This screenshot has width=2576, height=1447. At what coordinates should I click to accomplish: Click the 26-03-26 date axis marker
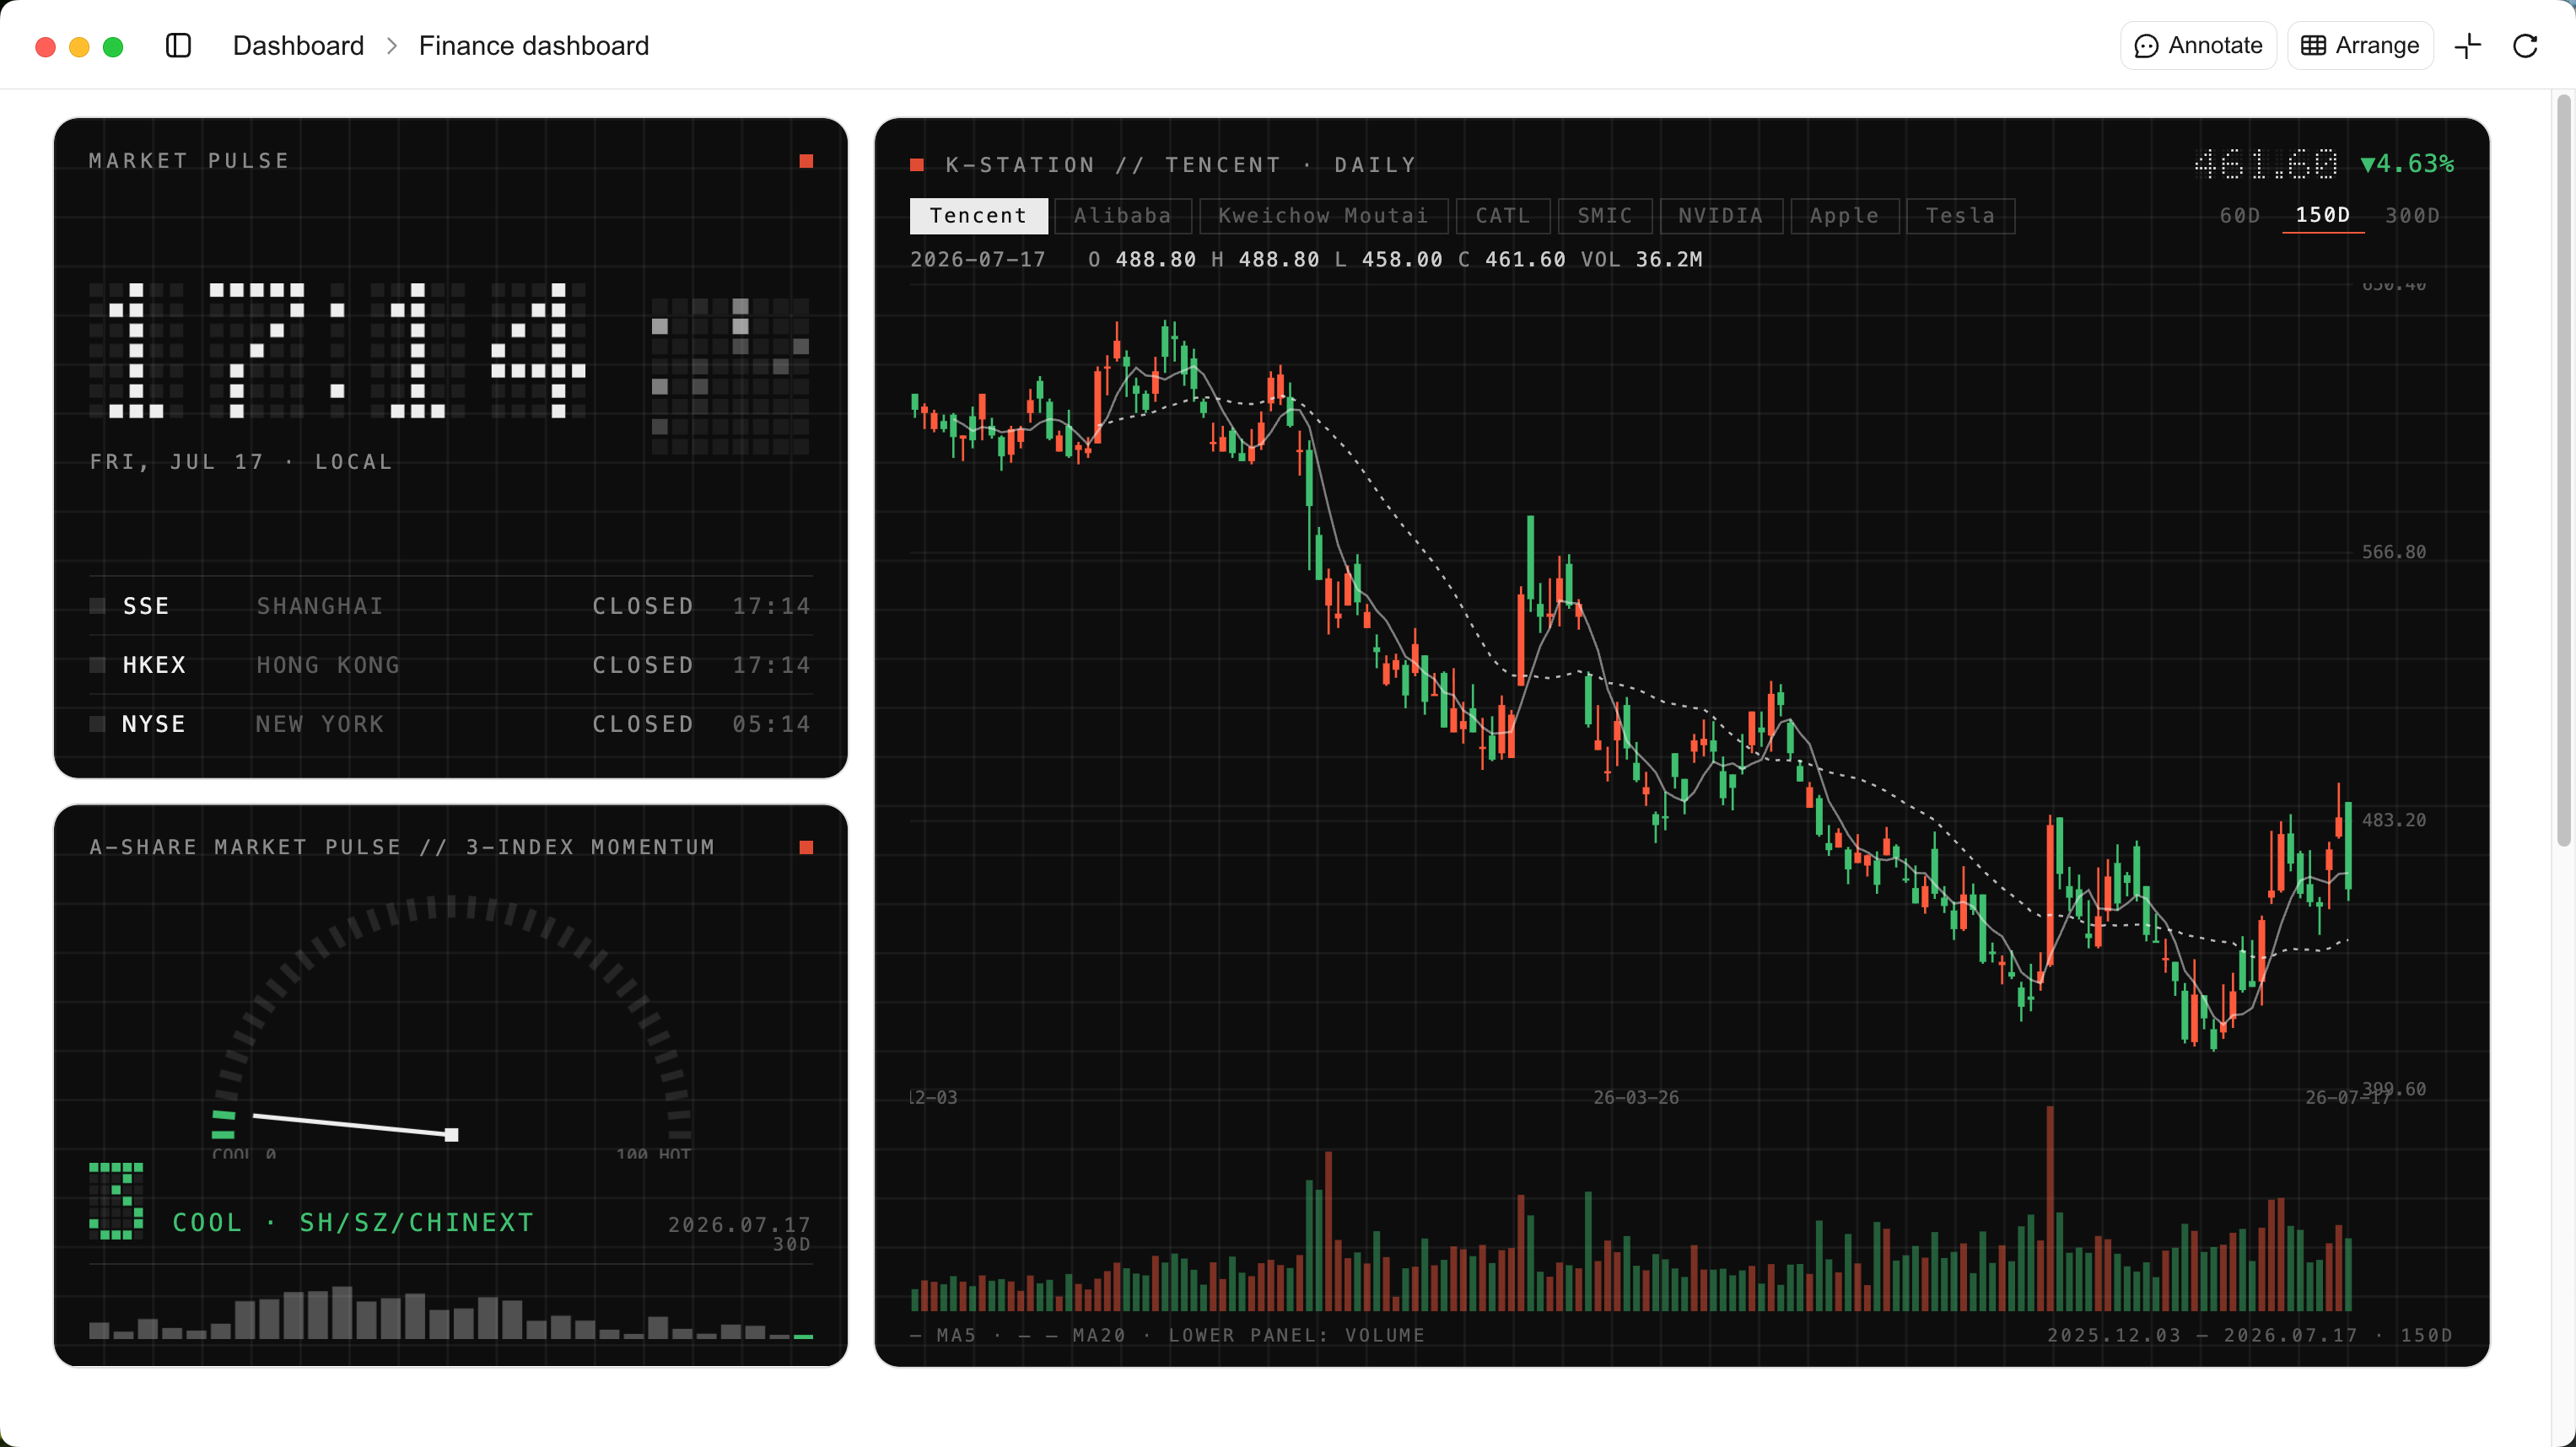click(x=1636, y=1098)
